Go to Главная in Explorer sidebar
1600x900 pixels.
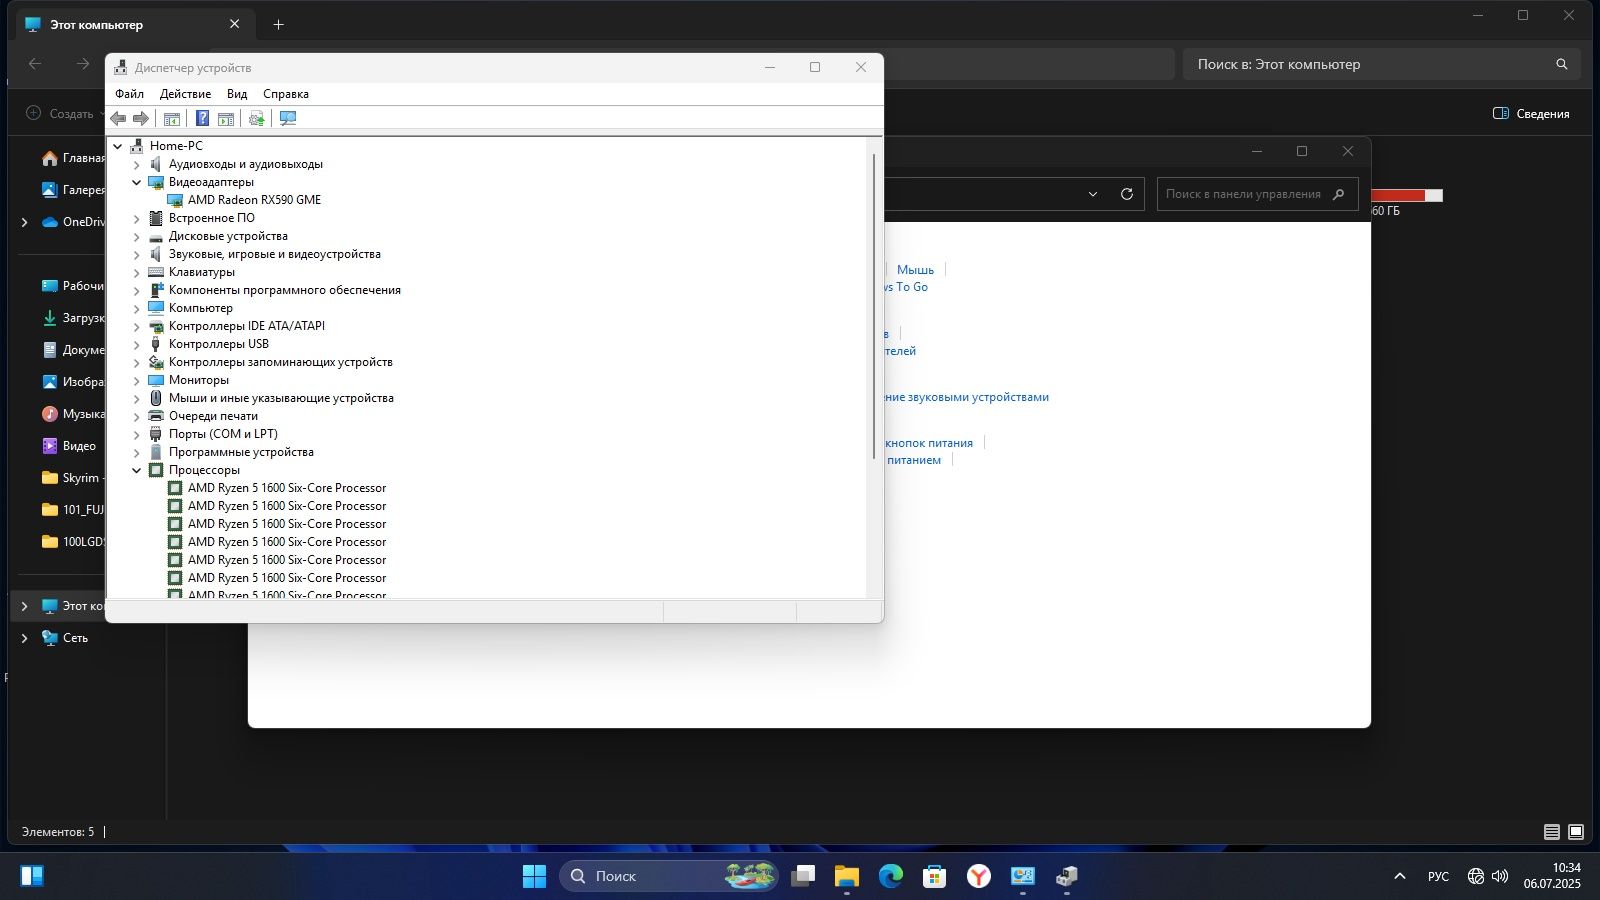tap(72, 158)
